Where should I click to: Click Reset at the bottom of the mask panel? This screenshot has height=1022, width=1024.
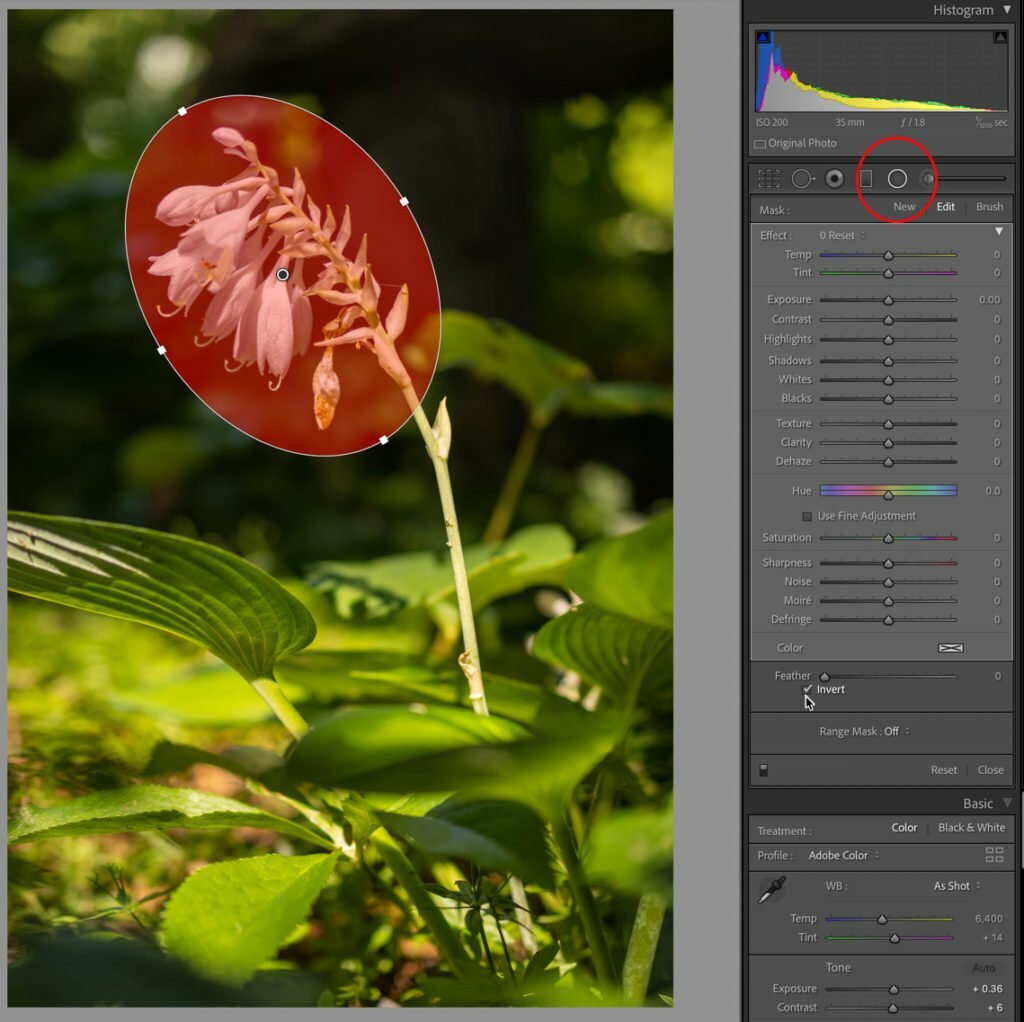coord(944,770)
